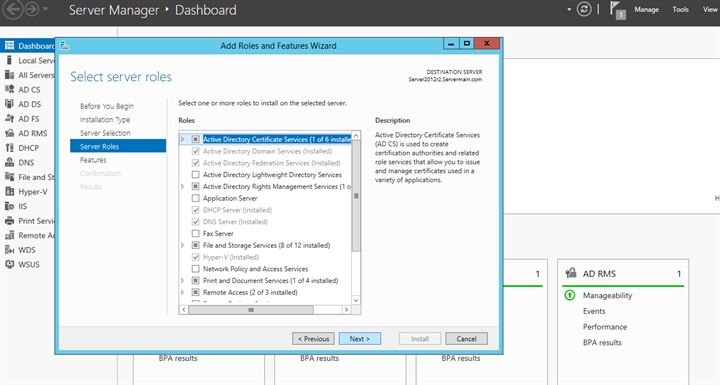Open the WDS sidebar icon
The height and width of the screenshot is (385, 720).
tap(9, 250)
